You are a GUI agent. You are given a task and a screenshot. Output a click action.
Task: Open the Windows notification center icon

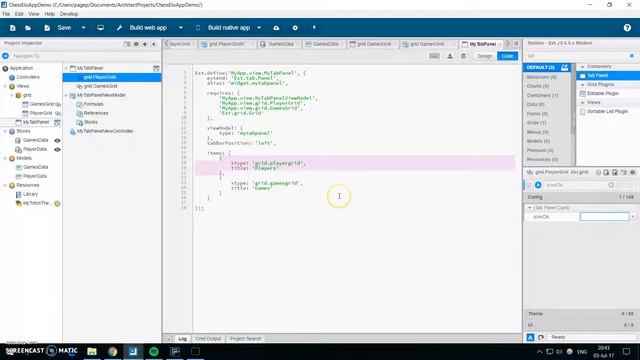click(627, 351)
